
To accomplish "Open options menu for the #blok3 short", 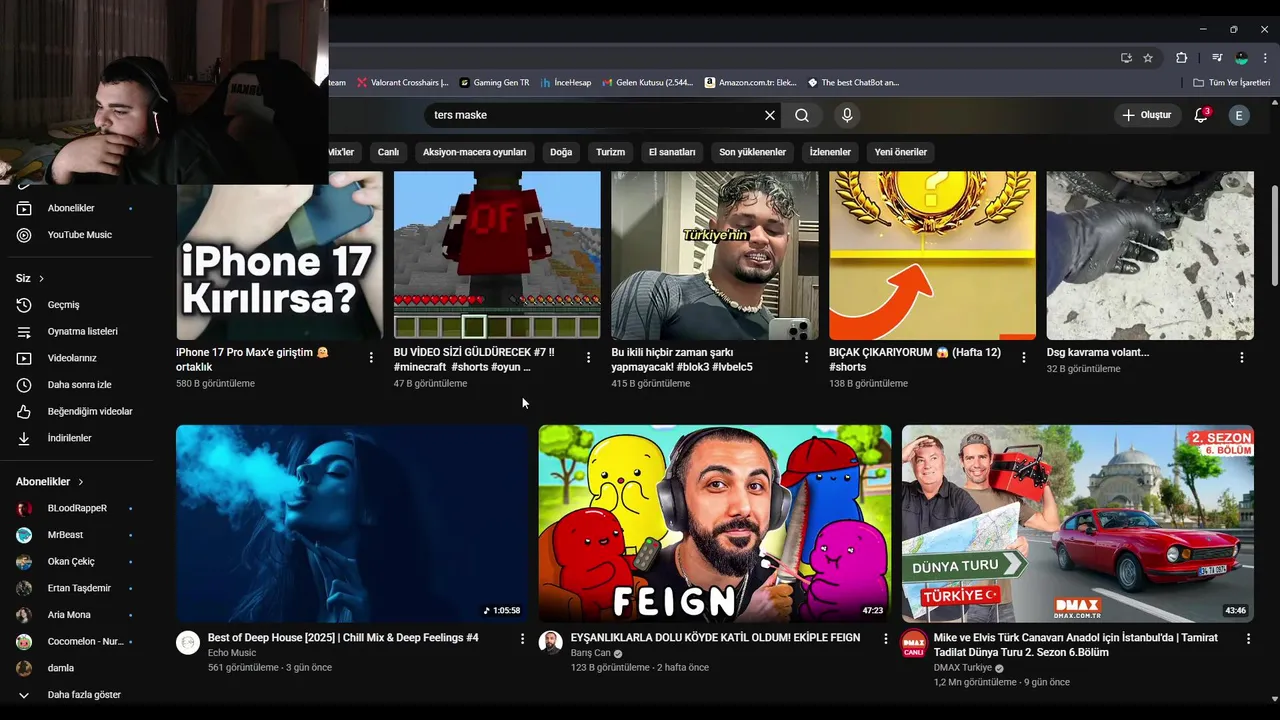I will (806, 357).
